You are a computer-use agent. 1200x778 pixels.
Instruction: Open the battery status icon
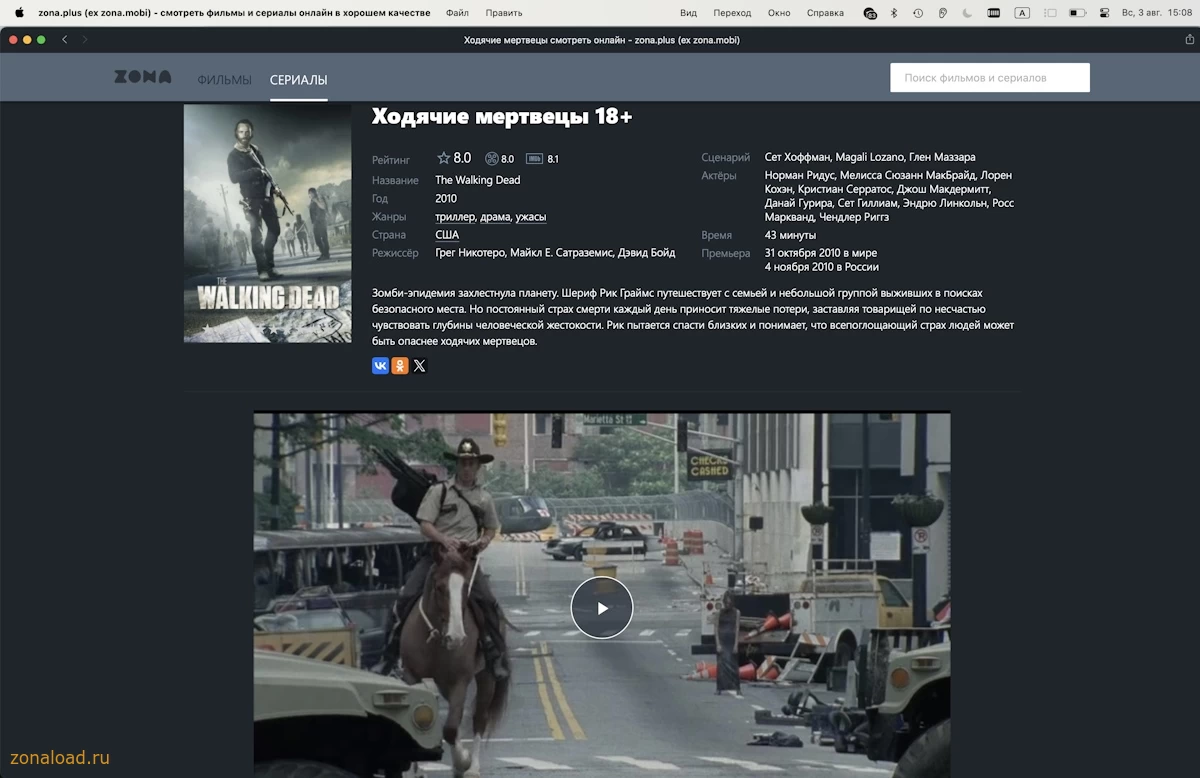click(x=1077, y=13)
